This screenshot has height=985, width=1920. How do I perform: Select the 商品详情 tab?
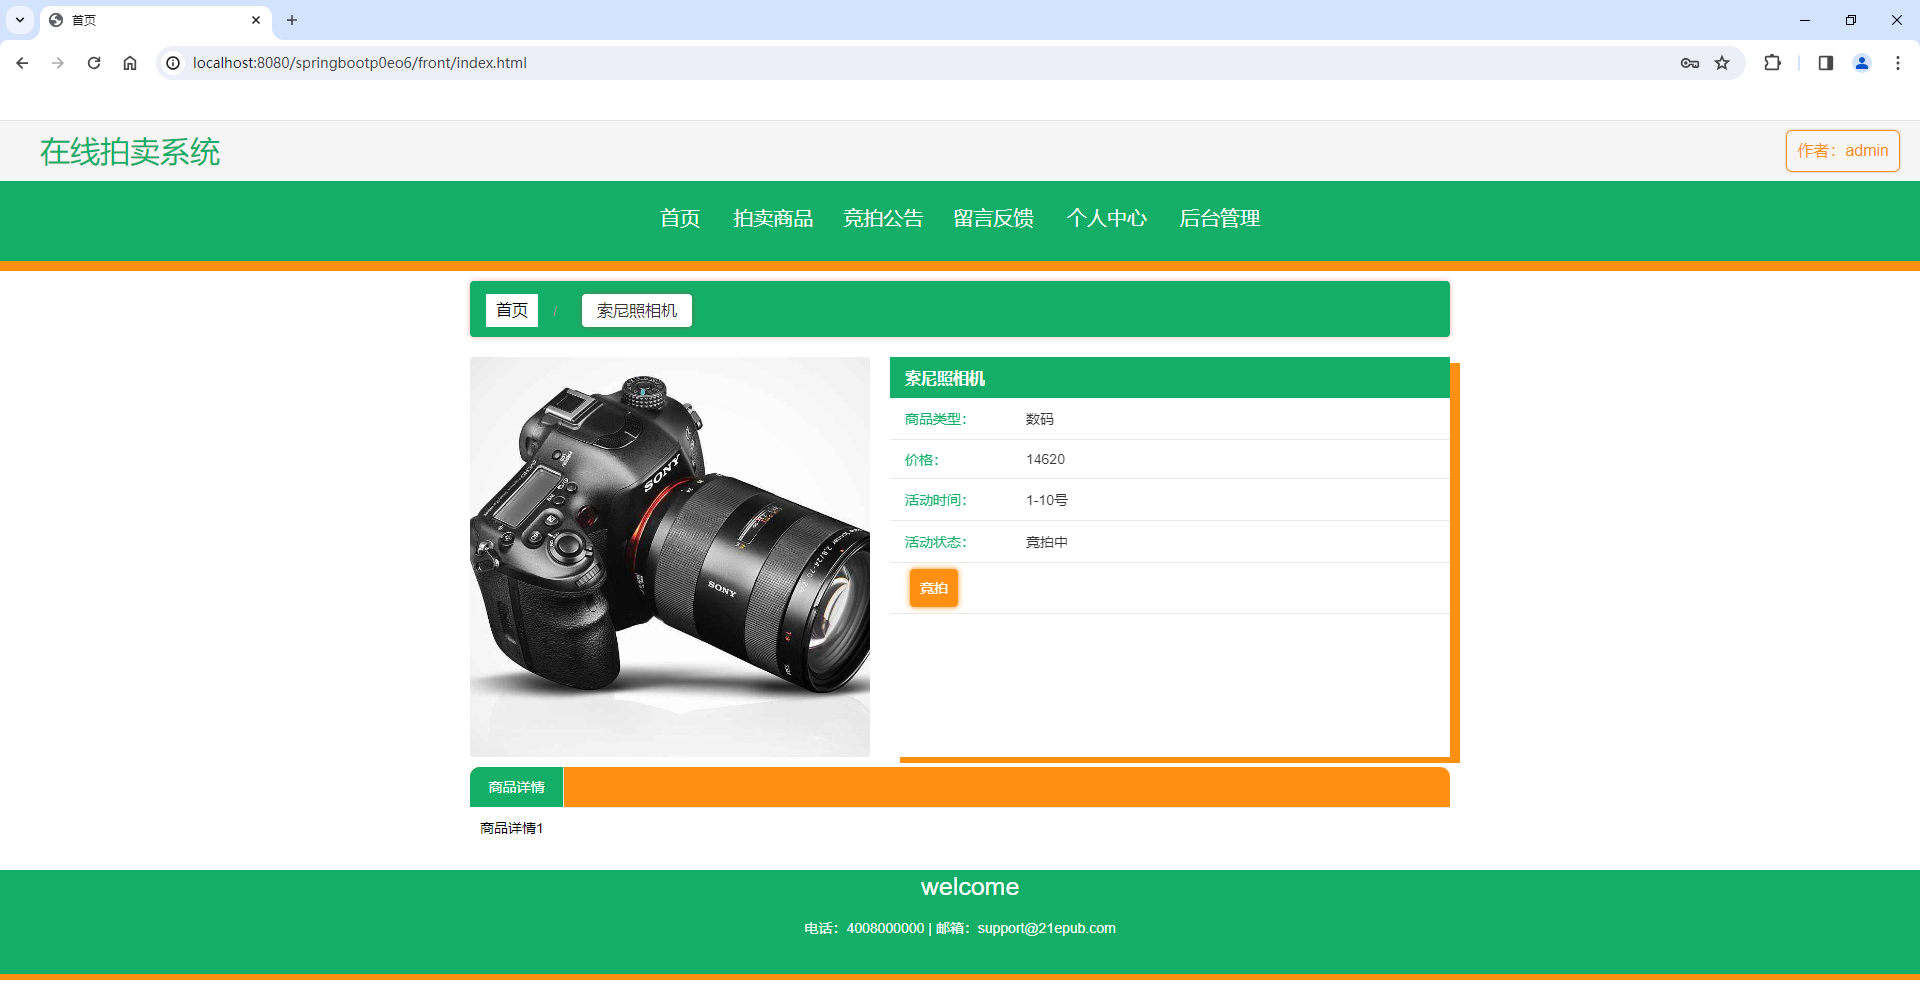tap(517, 787)
